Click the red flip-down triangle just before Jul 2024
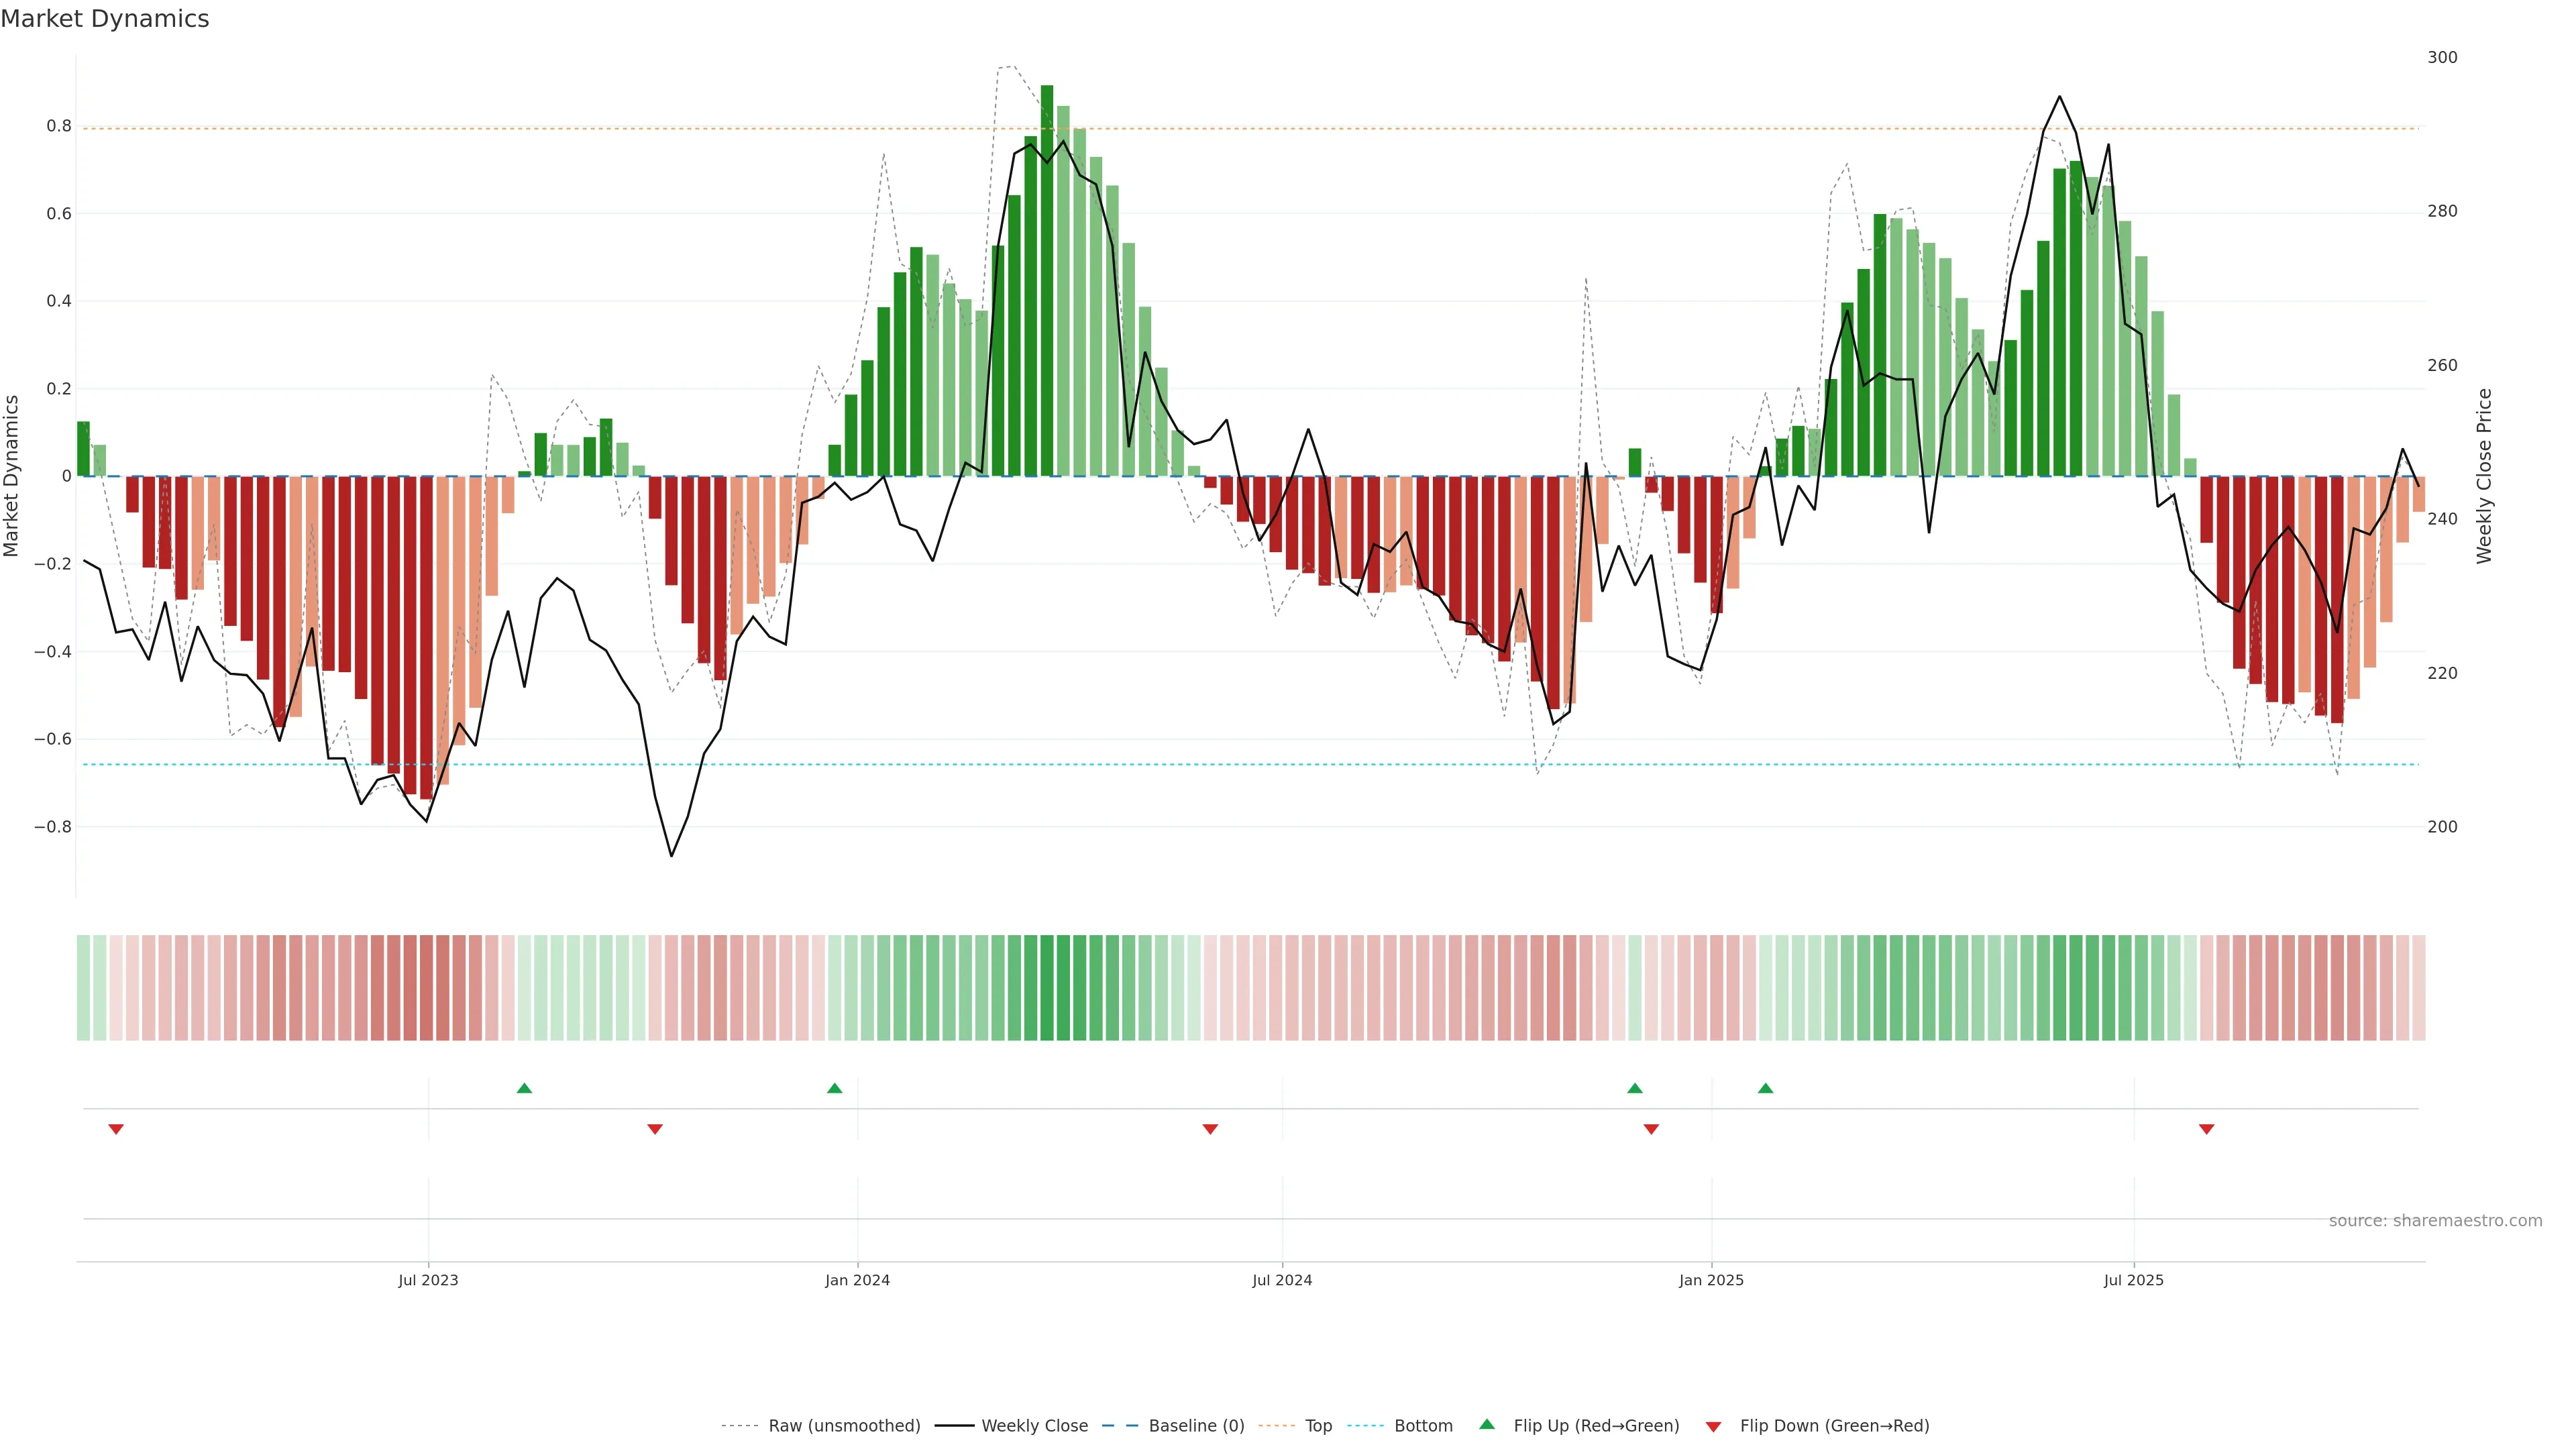The height and width of the screenshot is (1449, 2576). click(1210, 1129)
